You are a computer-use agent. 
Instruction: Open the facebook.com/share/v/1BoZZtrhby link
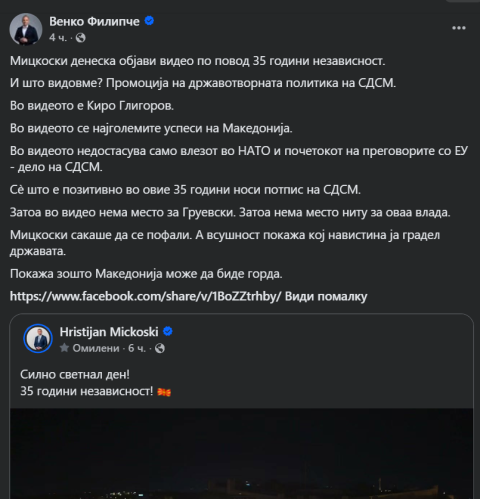tap(146, 296)
